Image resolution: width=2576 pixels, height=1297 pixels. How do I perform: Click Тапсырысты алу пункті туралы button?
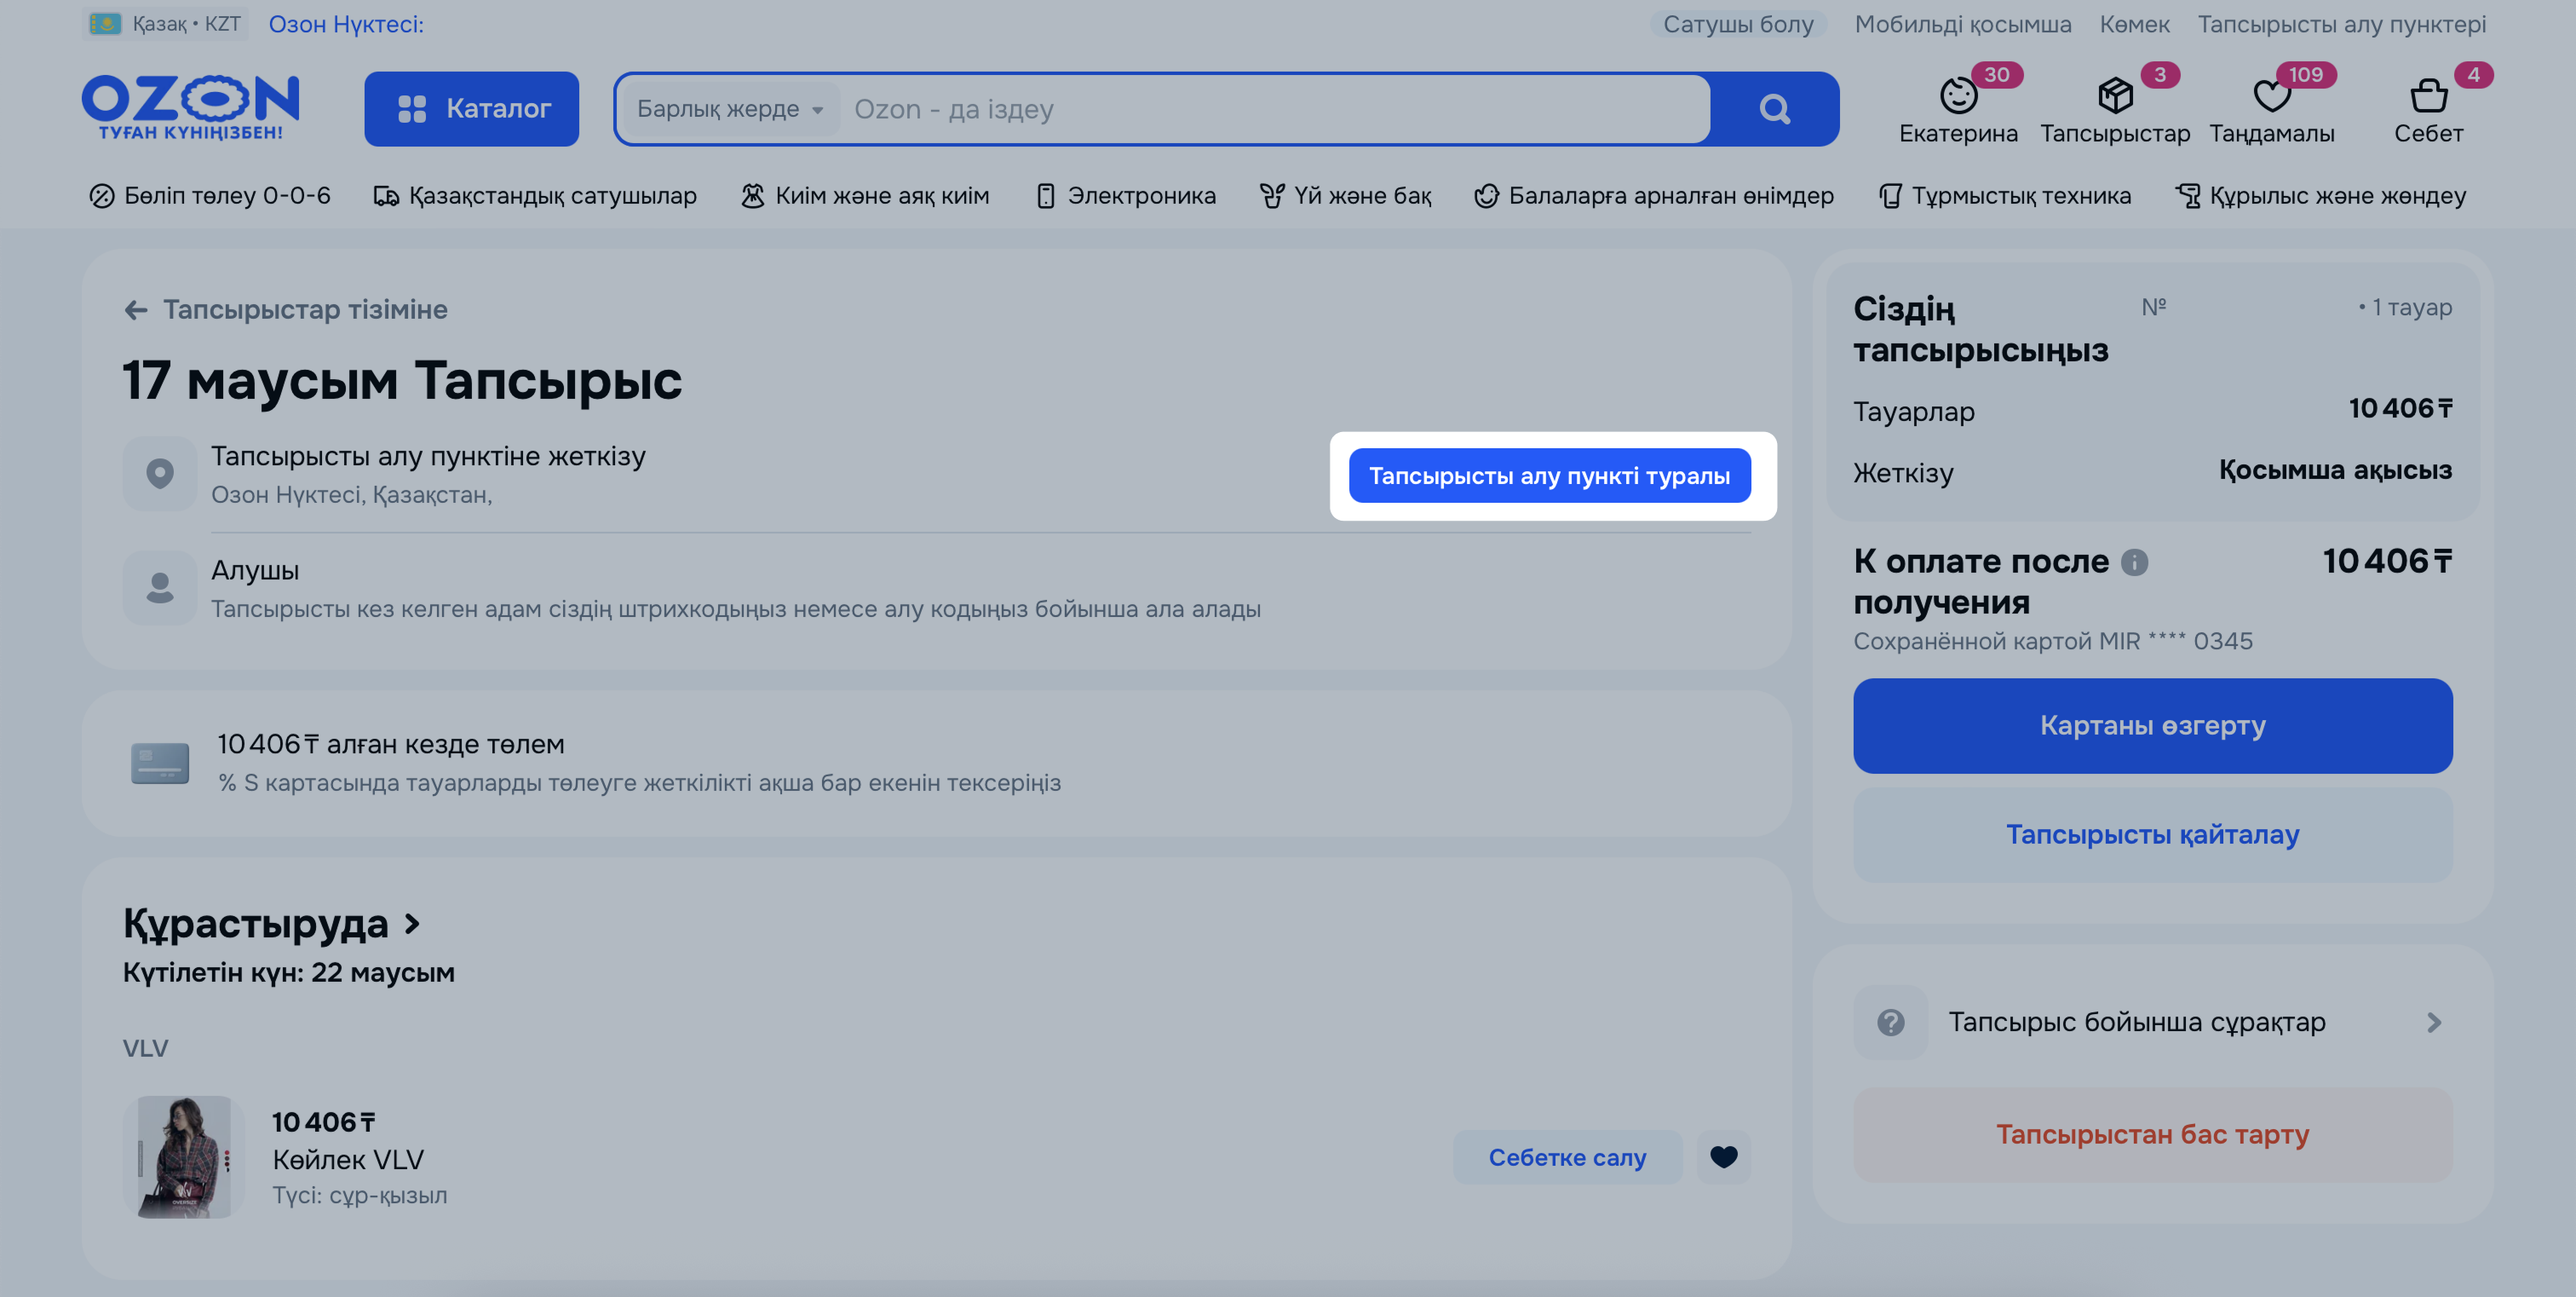(x=1549, y=476)
